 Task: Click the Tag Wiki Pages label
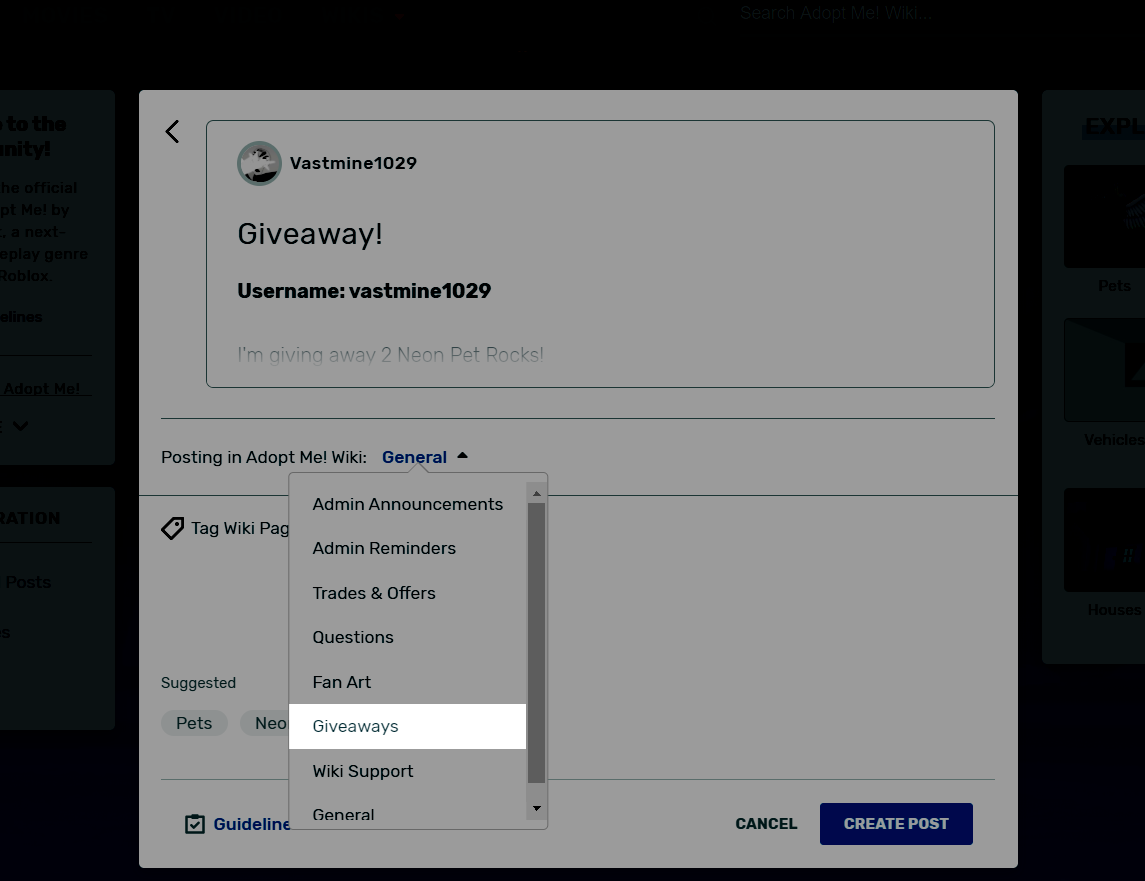240,528
